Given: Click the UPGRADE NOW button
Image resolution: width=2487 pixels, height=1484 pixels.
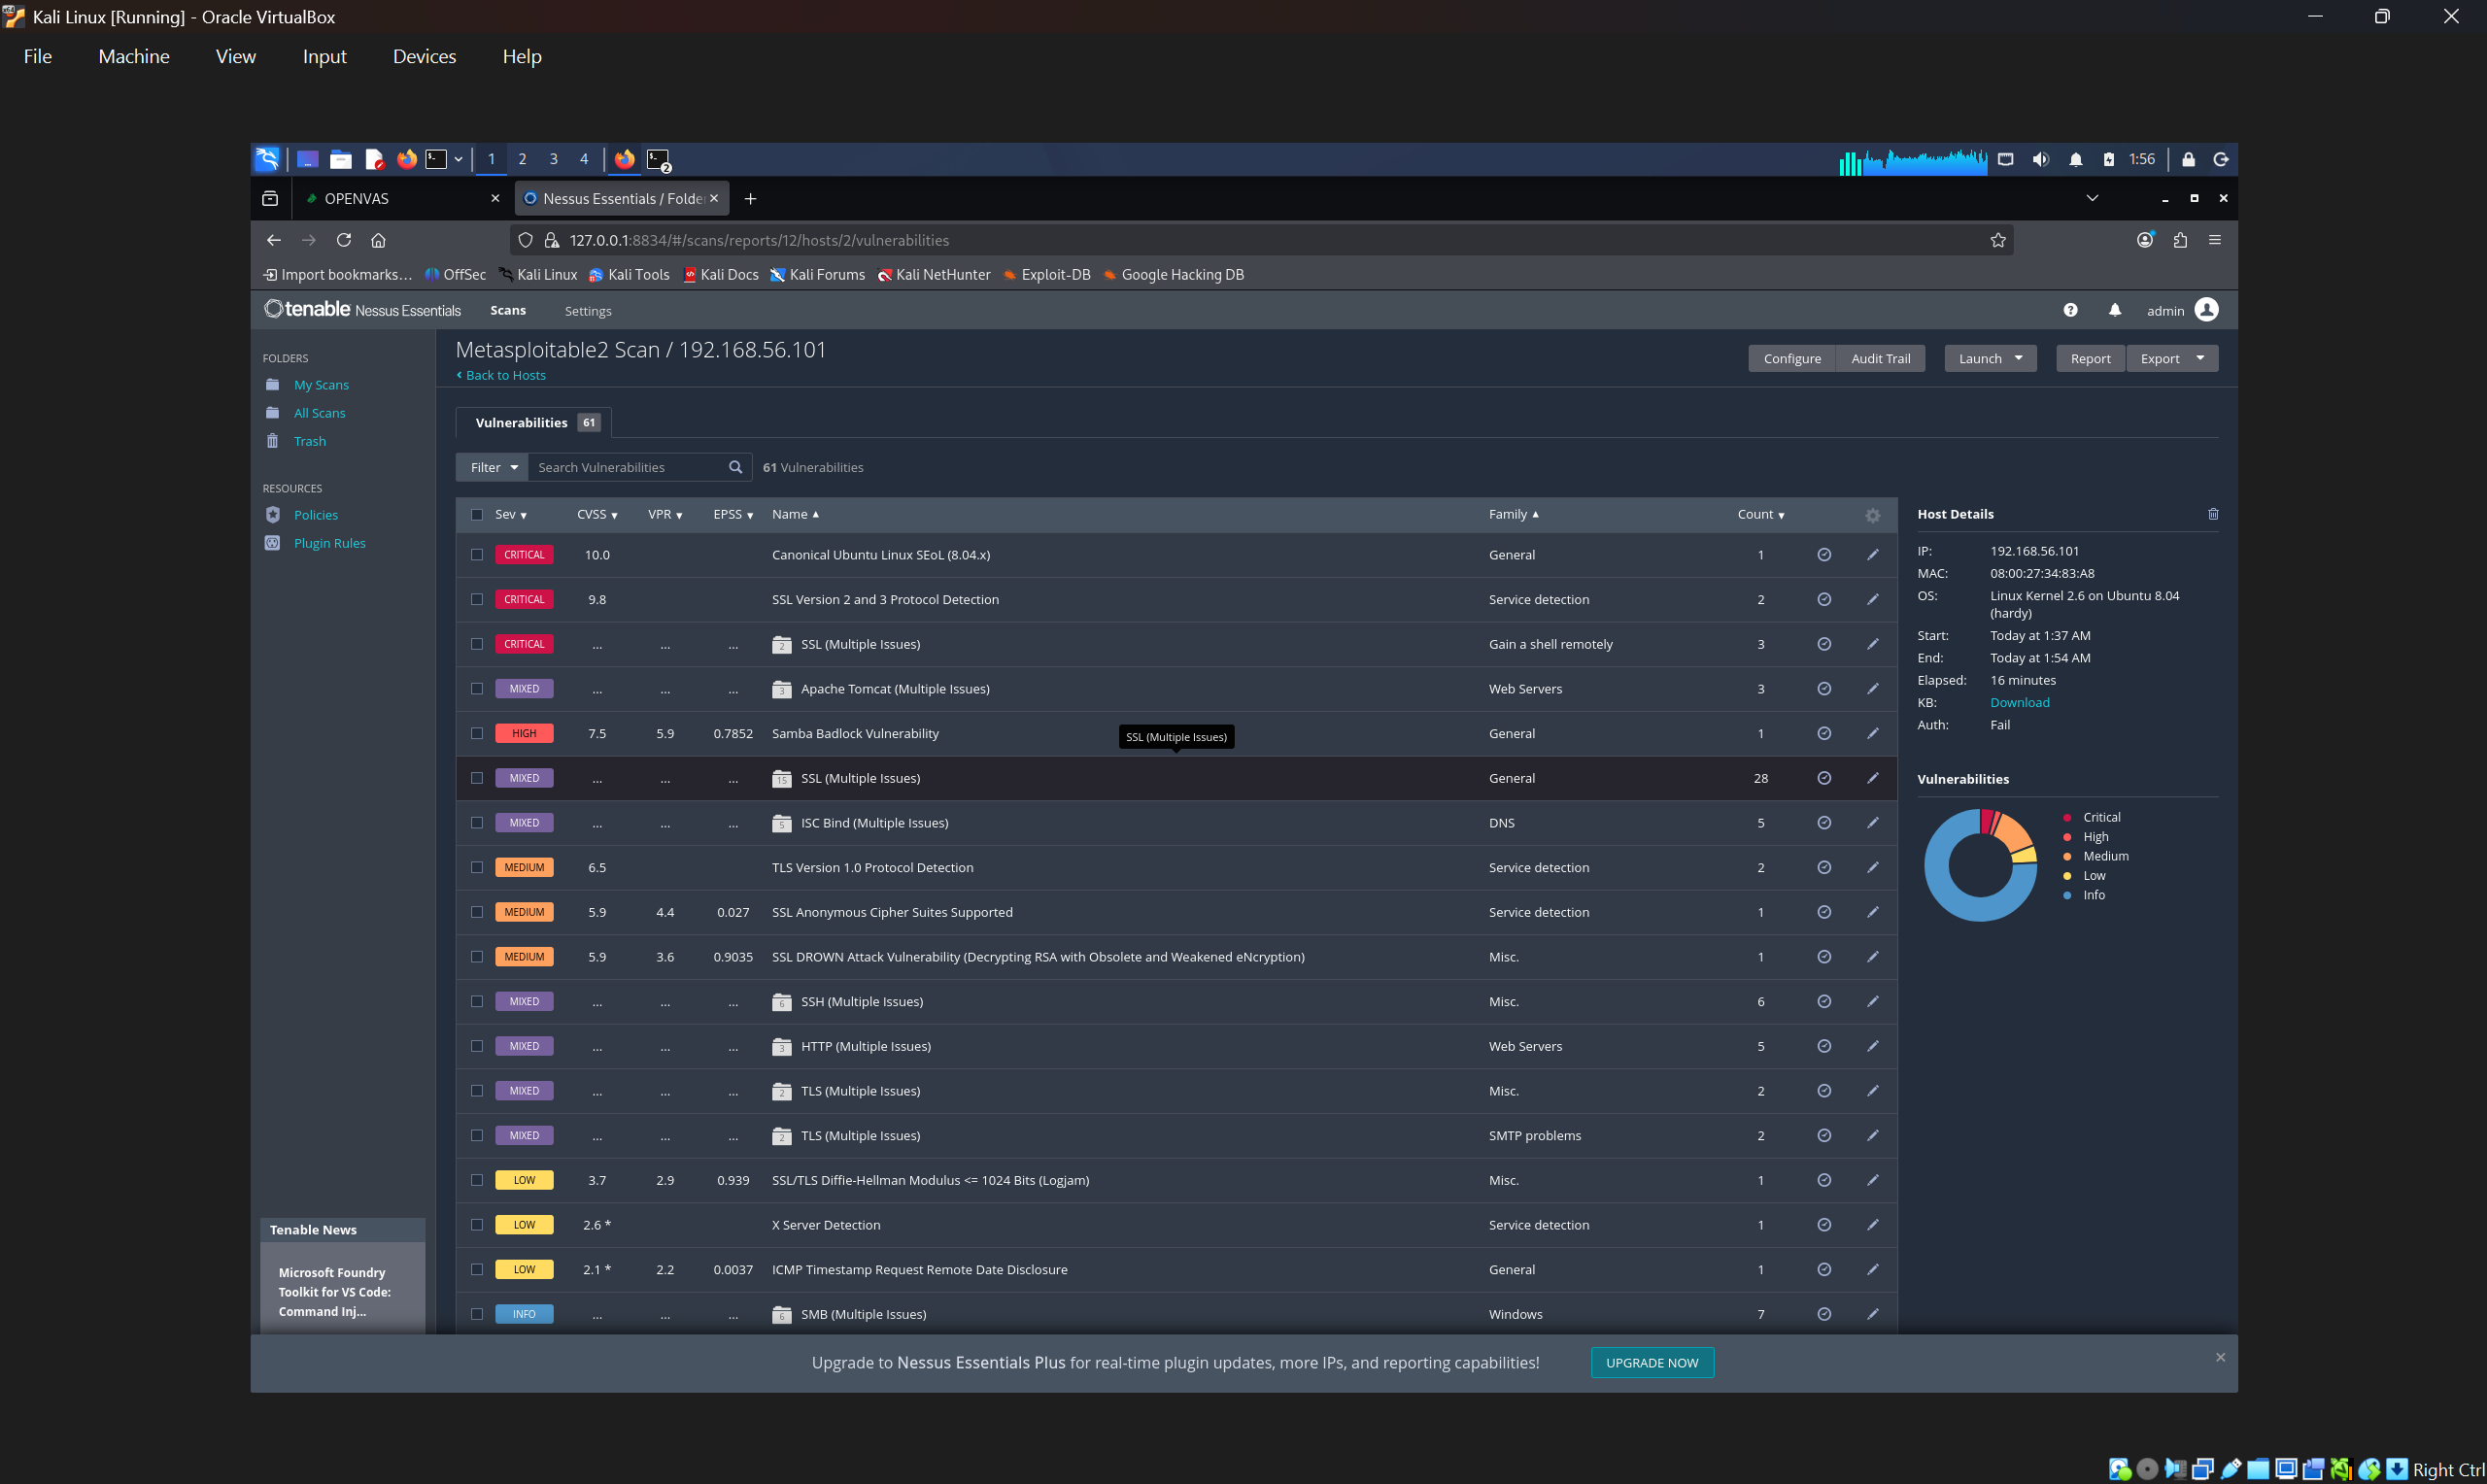Looking at the screenshot, I should 1652,1362.
